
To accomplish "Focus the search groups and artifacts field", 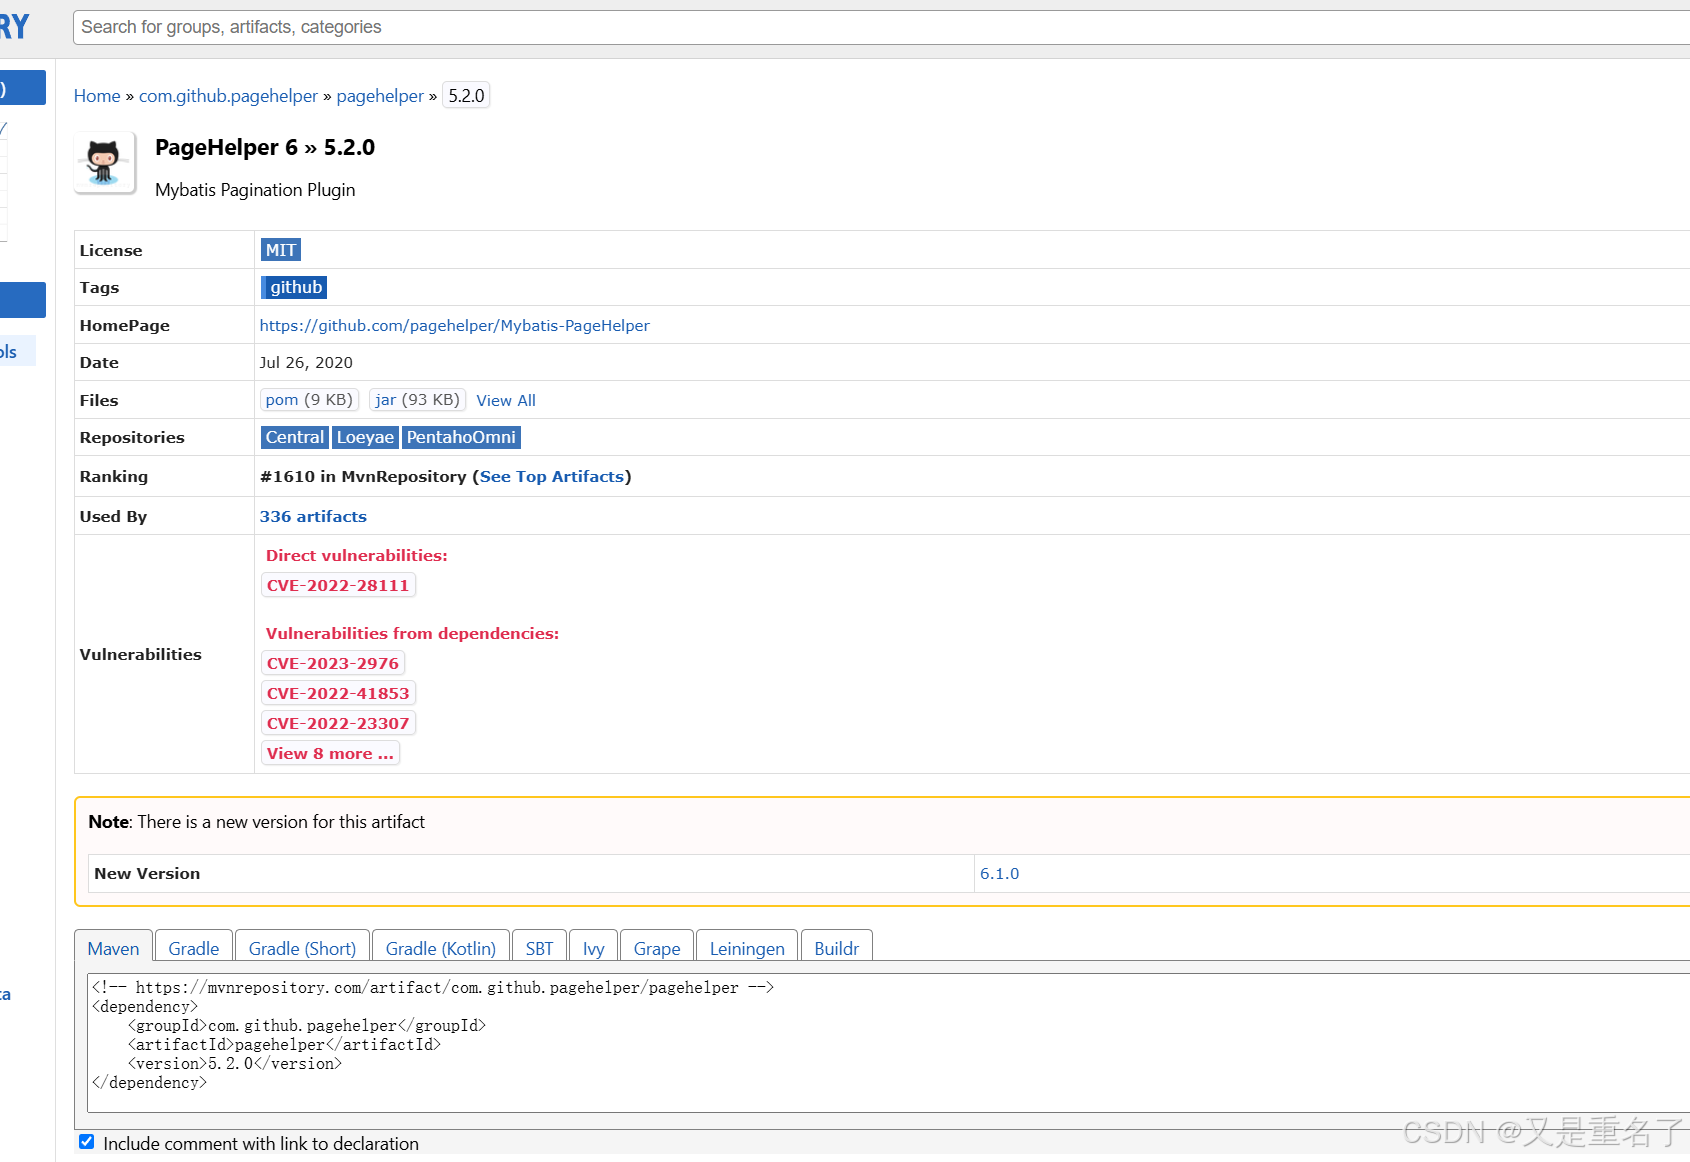I will click(x=880, y=27).
